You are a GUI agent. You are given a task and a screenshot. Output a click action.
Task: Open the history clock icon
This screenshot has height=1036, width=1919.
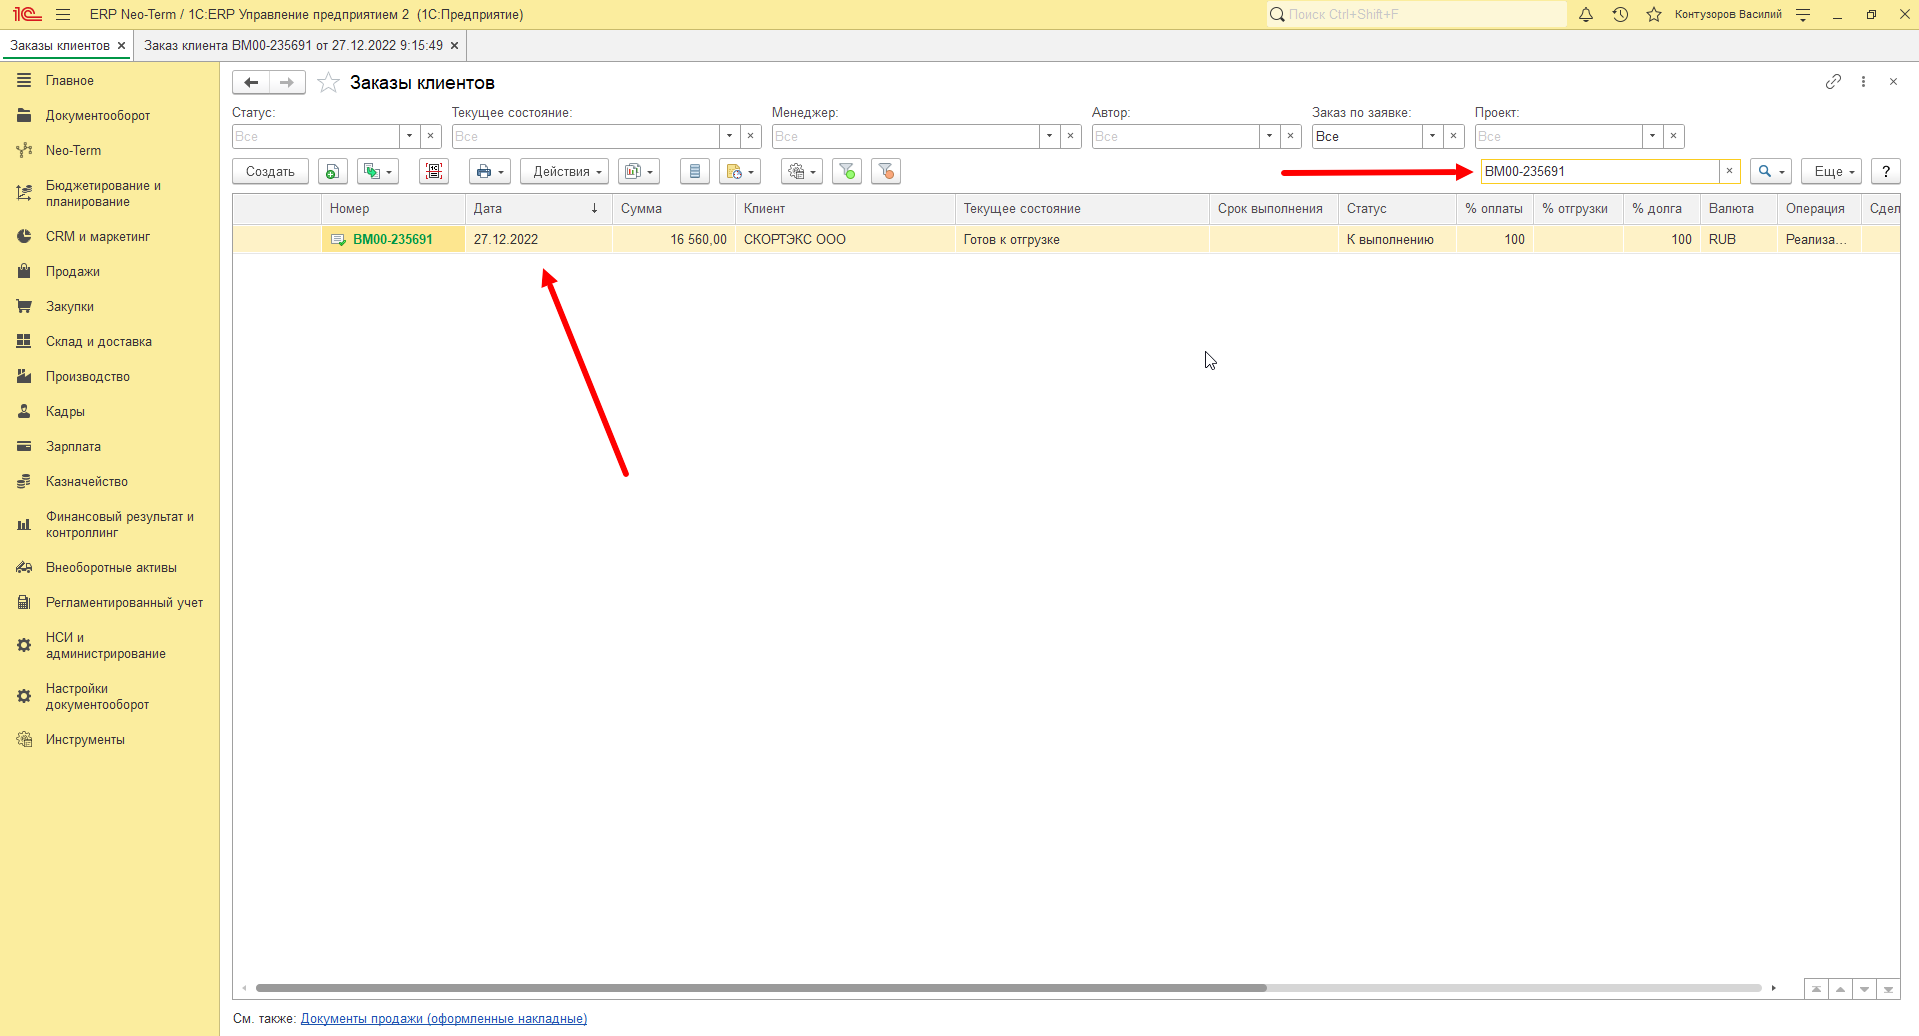(1620, 15)
